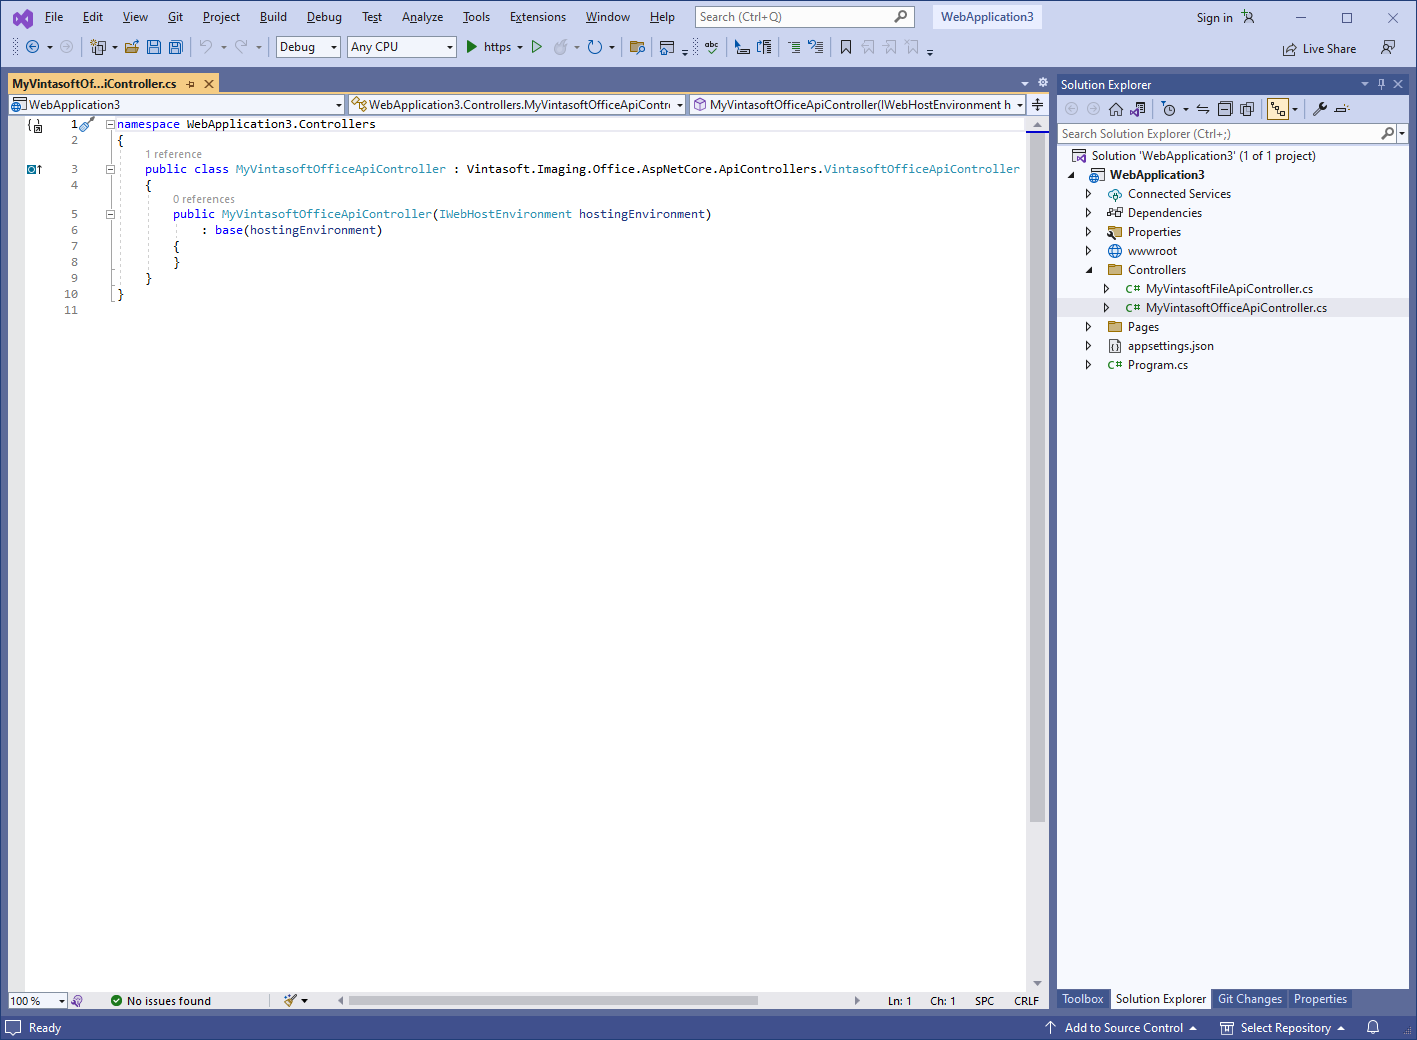Click the bookmark toggle icon in toolbar
Screen dimensions: 1417x1040
pos(846,47)
